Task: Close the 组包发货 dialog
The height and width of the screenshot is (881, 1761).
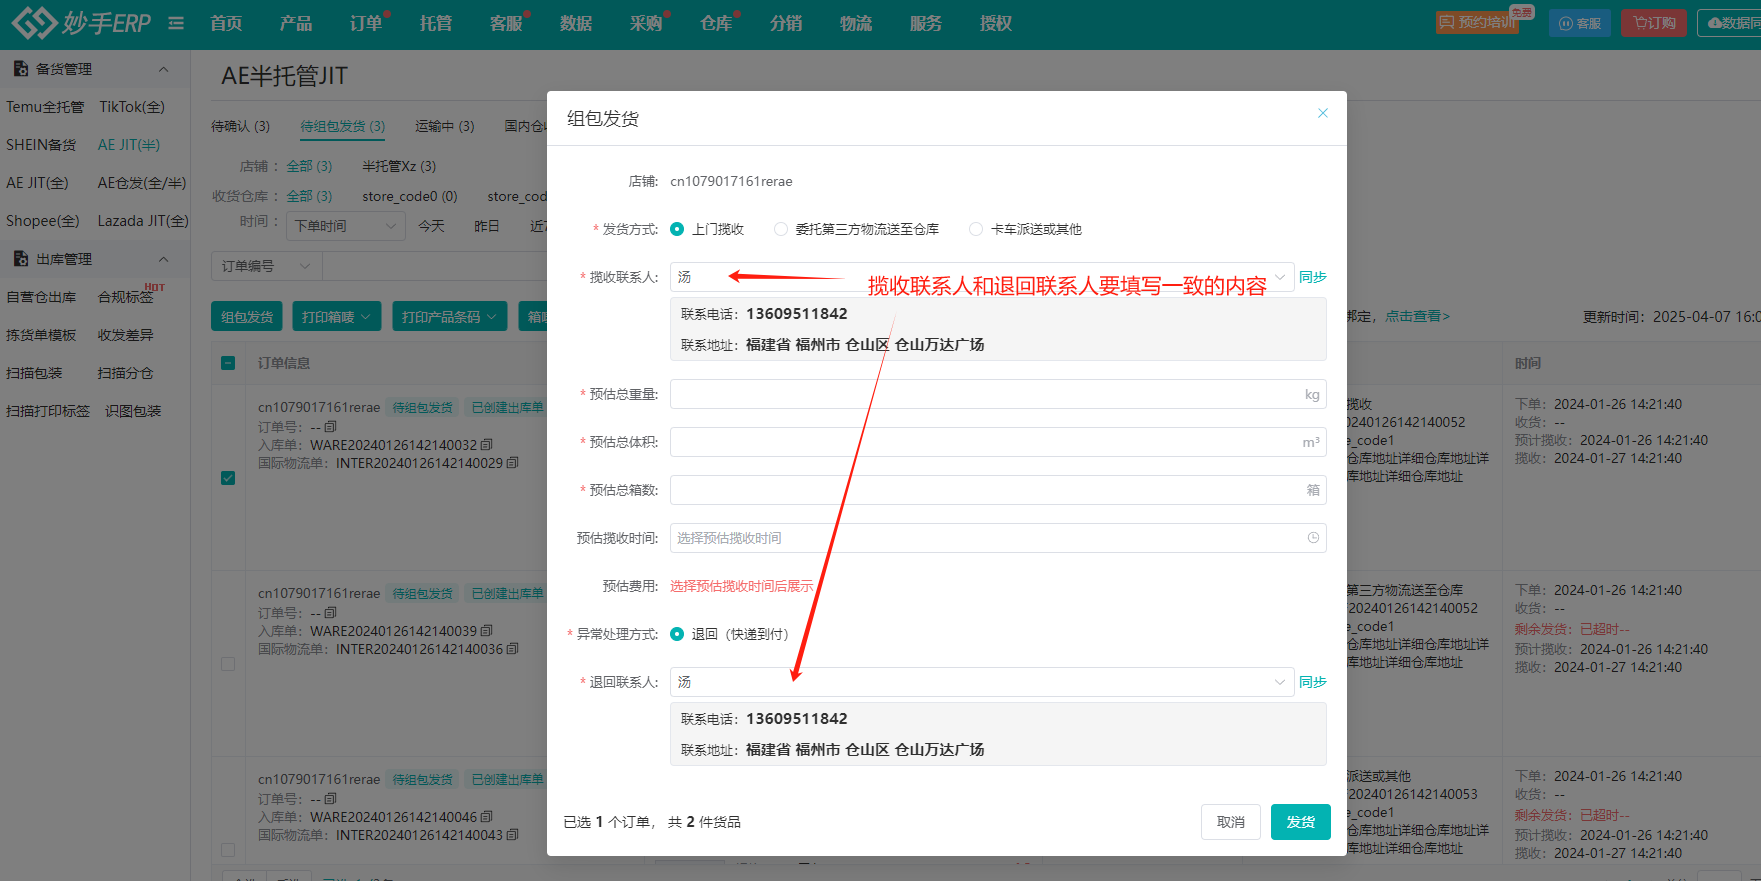Action: pyautogui.click(x=1322, y=113)
